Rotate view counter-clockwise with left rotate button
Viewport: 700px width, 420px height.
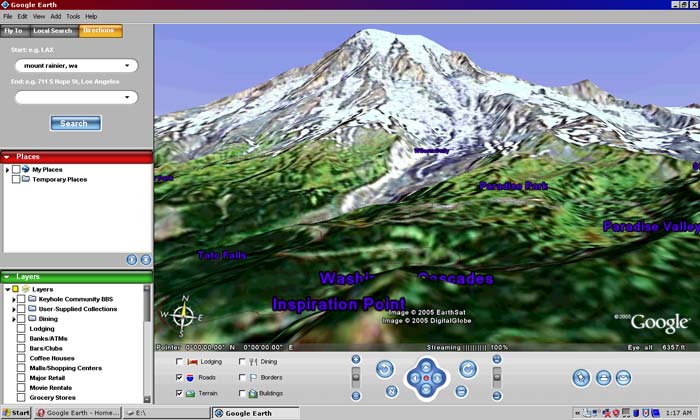pyautogui.click(x=385, y=369)
